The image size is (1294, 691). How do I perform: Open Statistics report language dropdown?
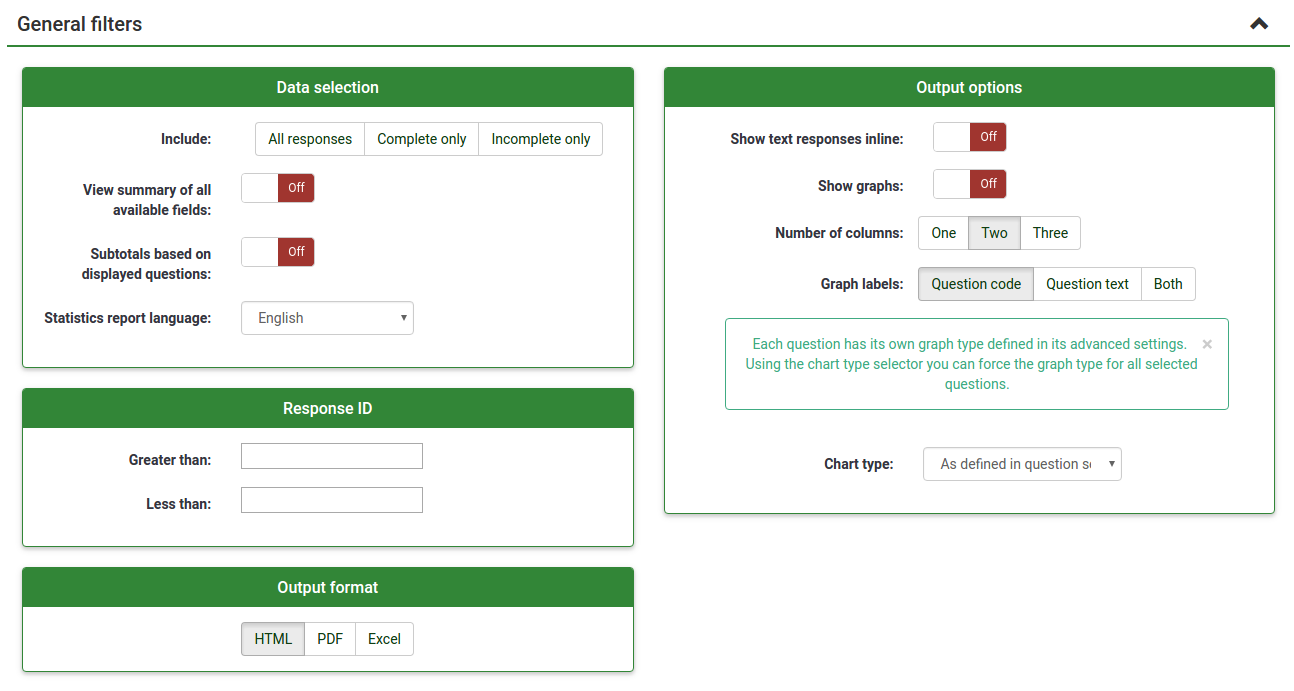pyautogui.click(x=327, y=318)
